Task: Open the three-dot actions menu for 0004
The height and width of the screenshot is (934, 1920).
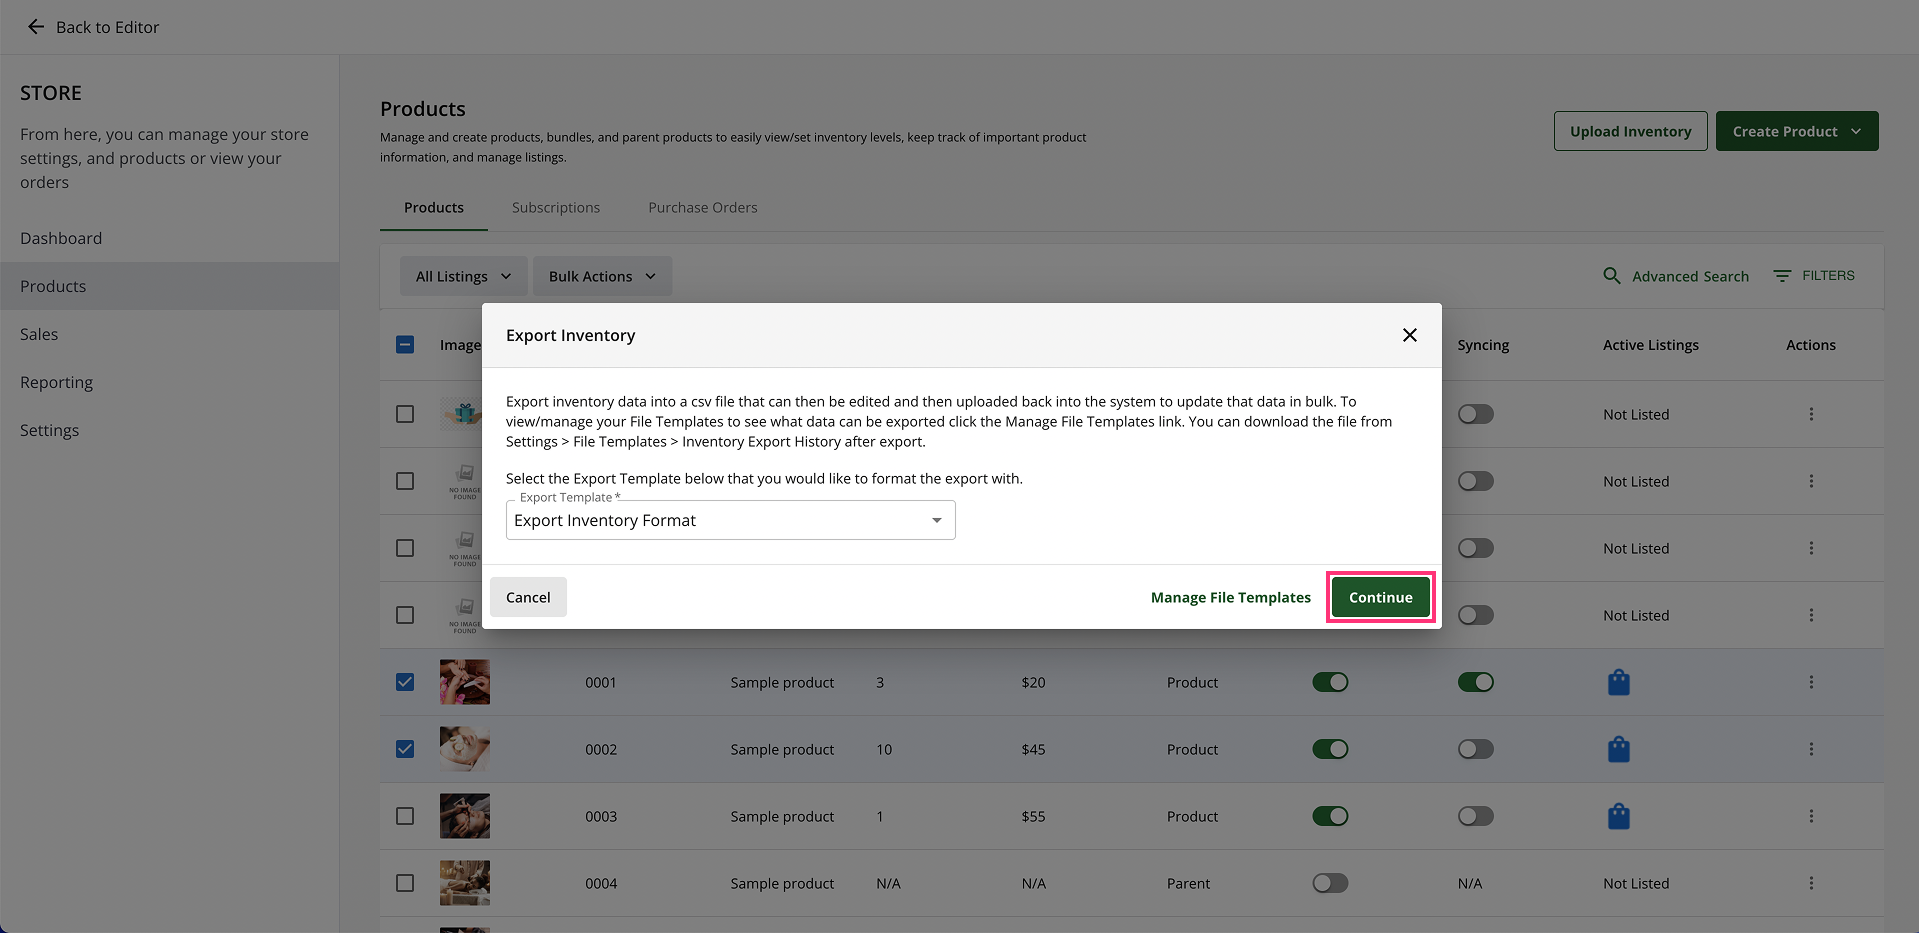Action: pyautogui.click(x=1811, y=883)
